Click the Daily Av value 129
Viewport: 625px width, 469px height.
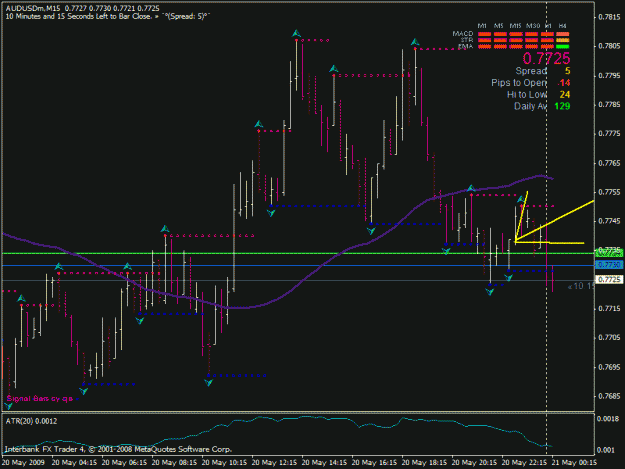tap(562, 106)
